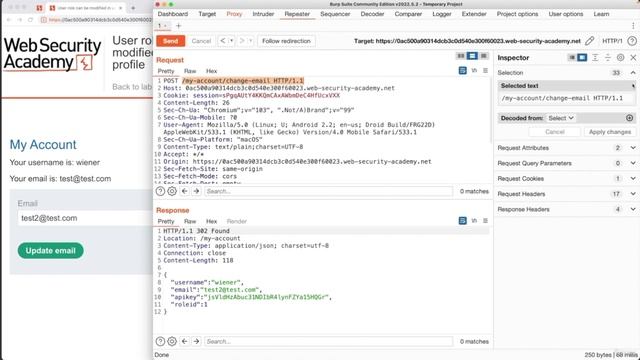Switch to the Decoder tab
The image size is (640, 360).
(x=372, y=14)
